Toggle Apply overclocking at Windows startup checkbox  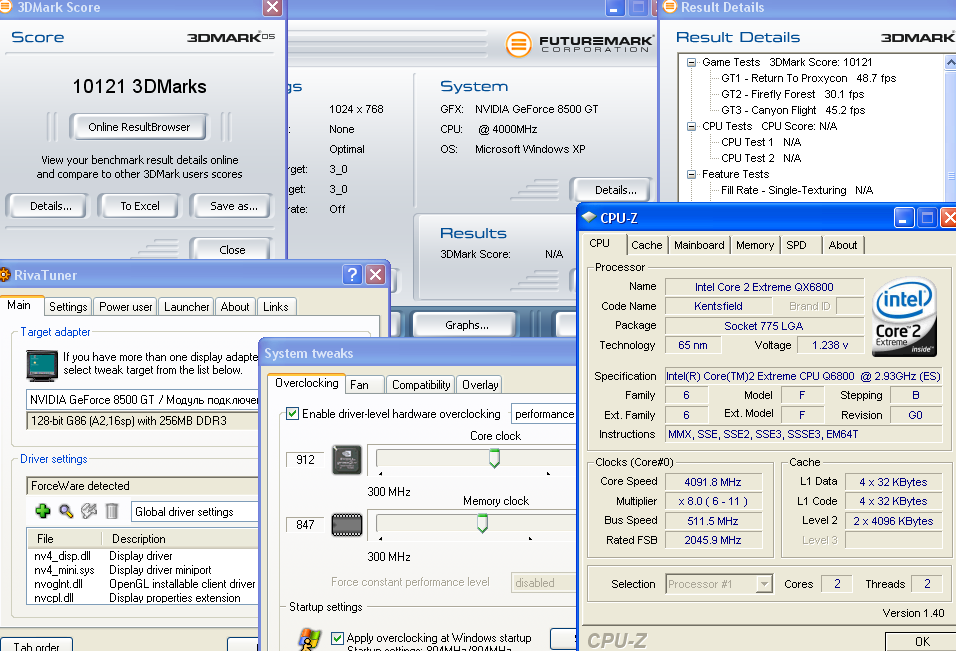tap(337, 638)
